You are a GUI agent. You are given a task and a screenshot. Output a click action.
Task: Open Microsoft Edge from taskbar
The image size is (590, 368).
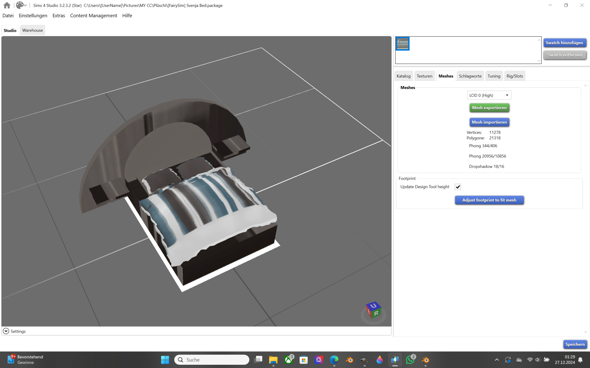334,360
